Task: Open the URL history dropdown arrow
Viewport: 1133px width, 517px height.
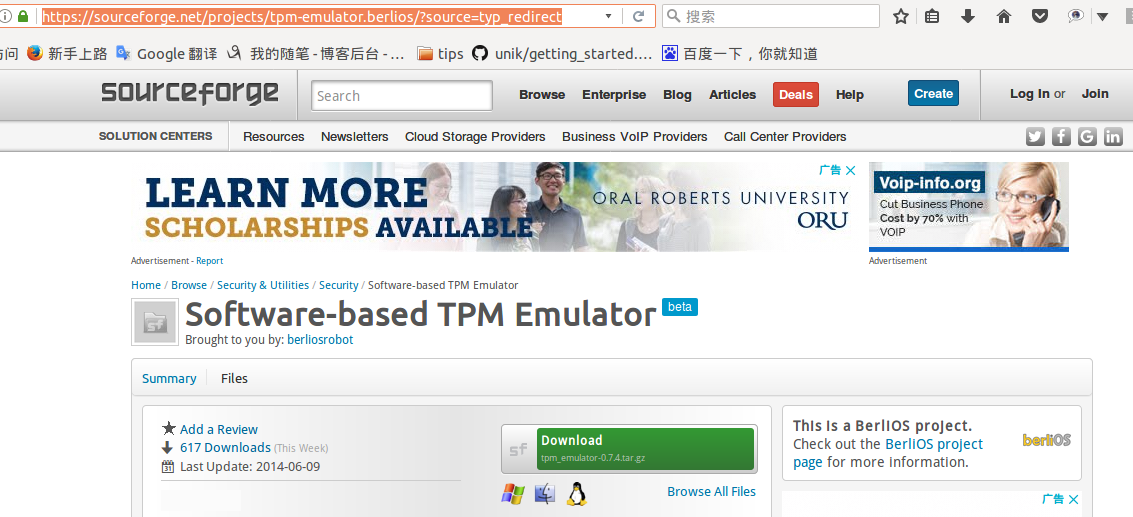Action: 608,16
